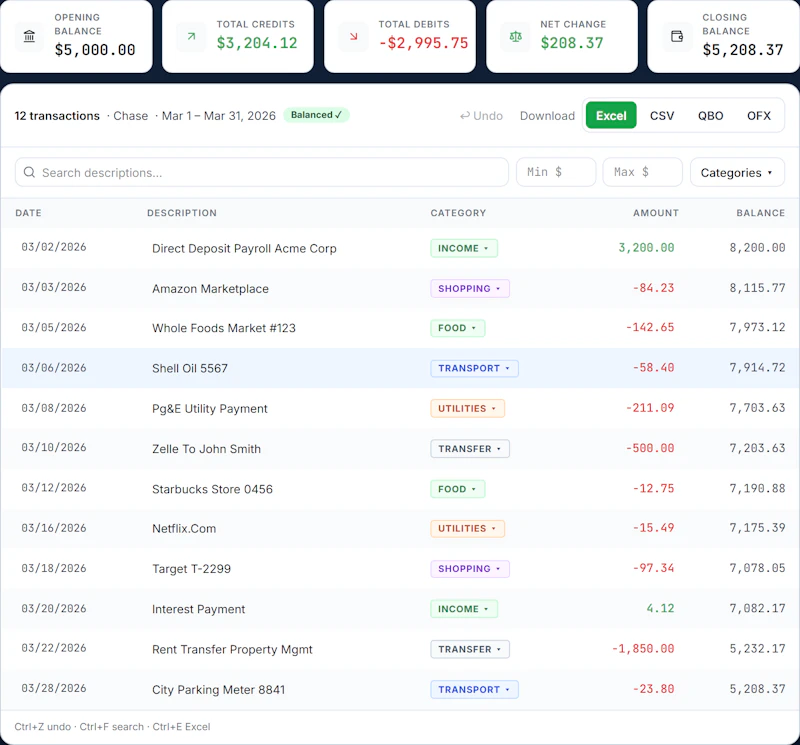Select description Starbucks Store 0456
Image resolution: width=800 pixels, height=745 pixels.
pos(212,489)
